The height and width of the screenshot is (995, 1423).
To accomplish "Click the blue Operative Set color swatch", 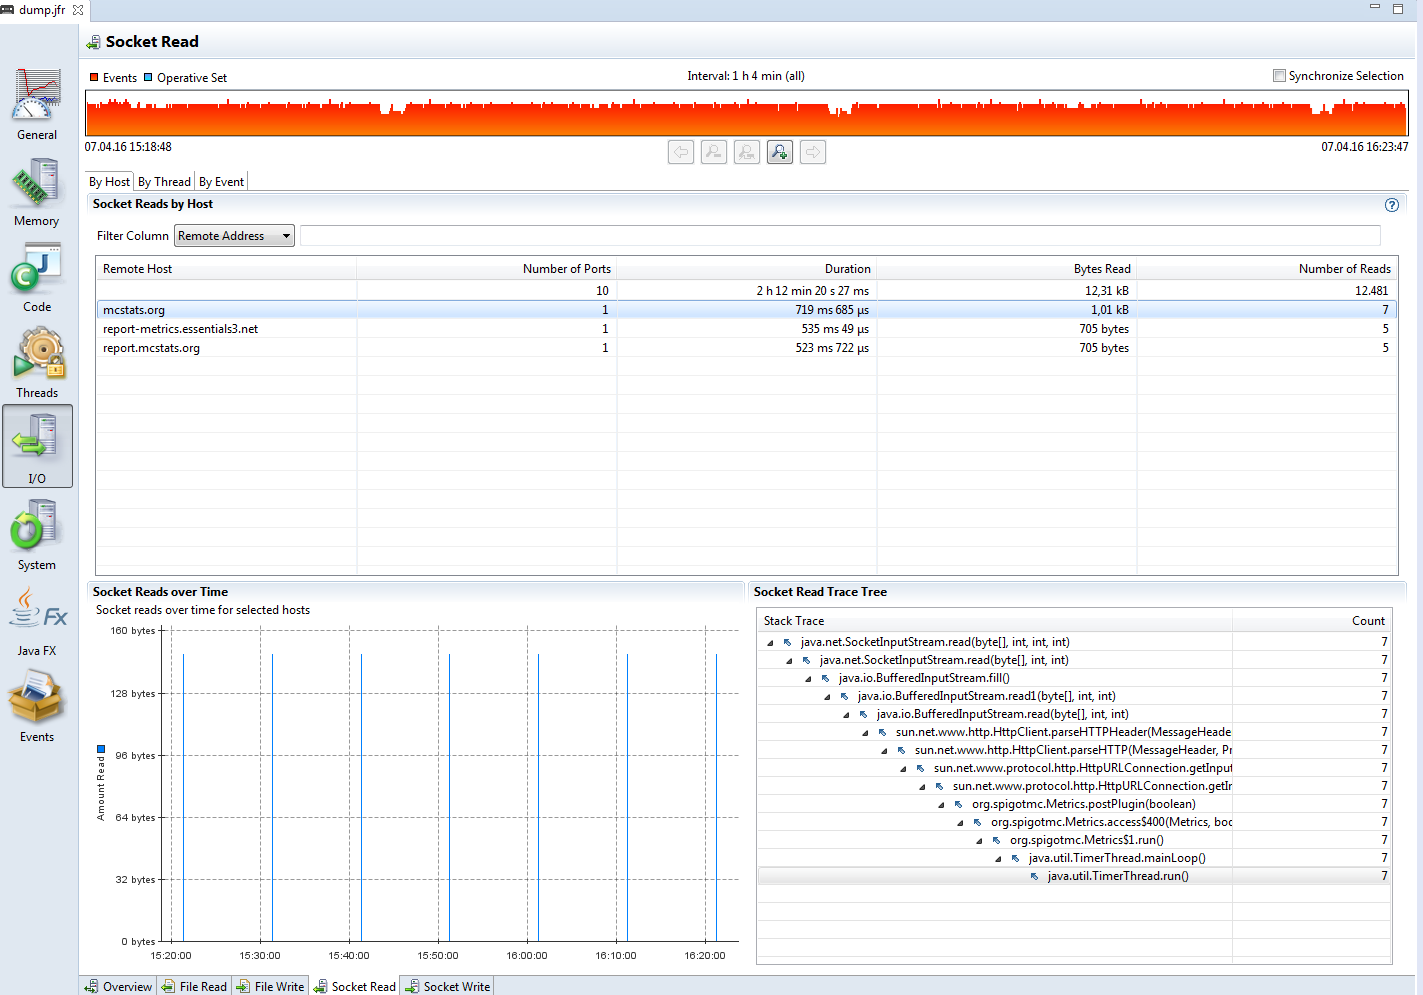I will pos(147,77).
